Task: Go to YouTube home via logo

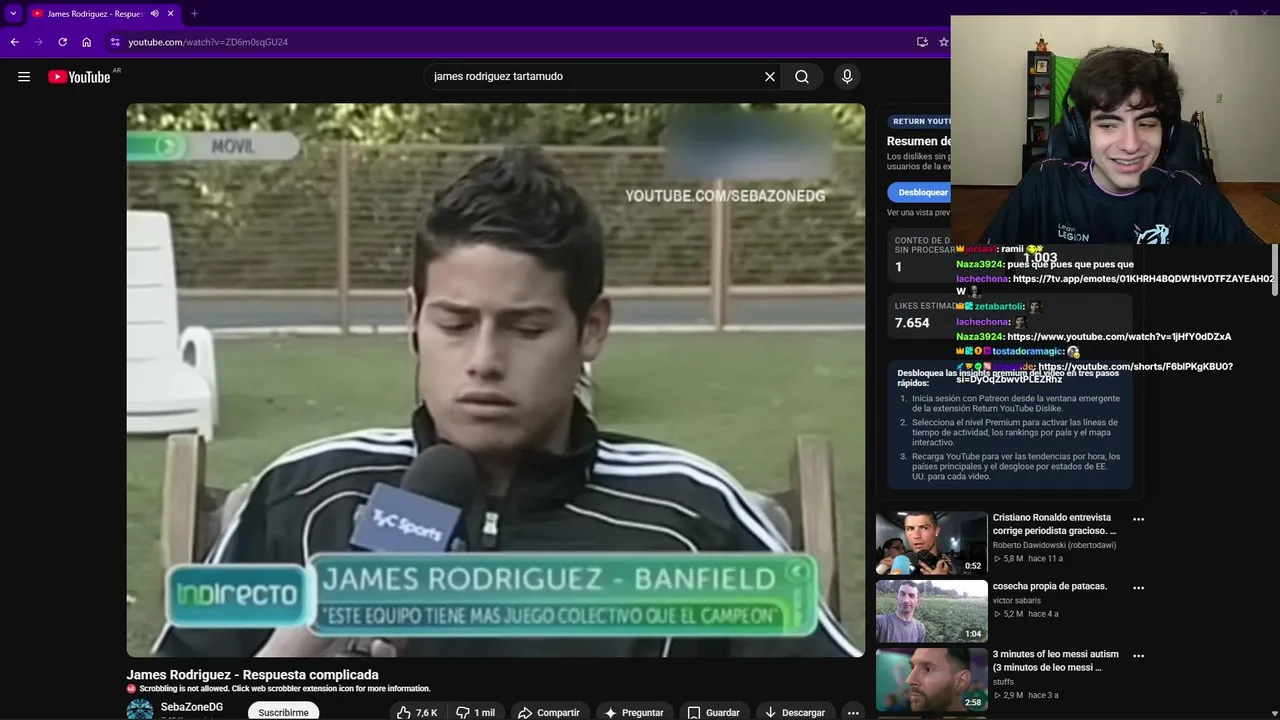Action: tap(79, 77)
